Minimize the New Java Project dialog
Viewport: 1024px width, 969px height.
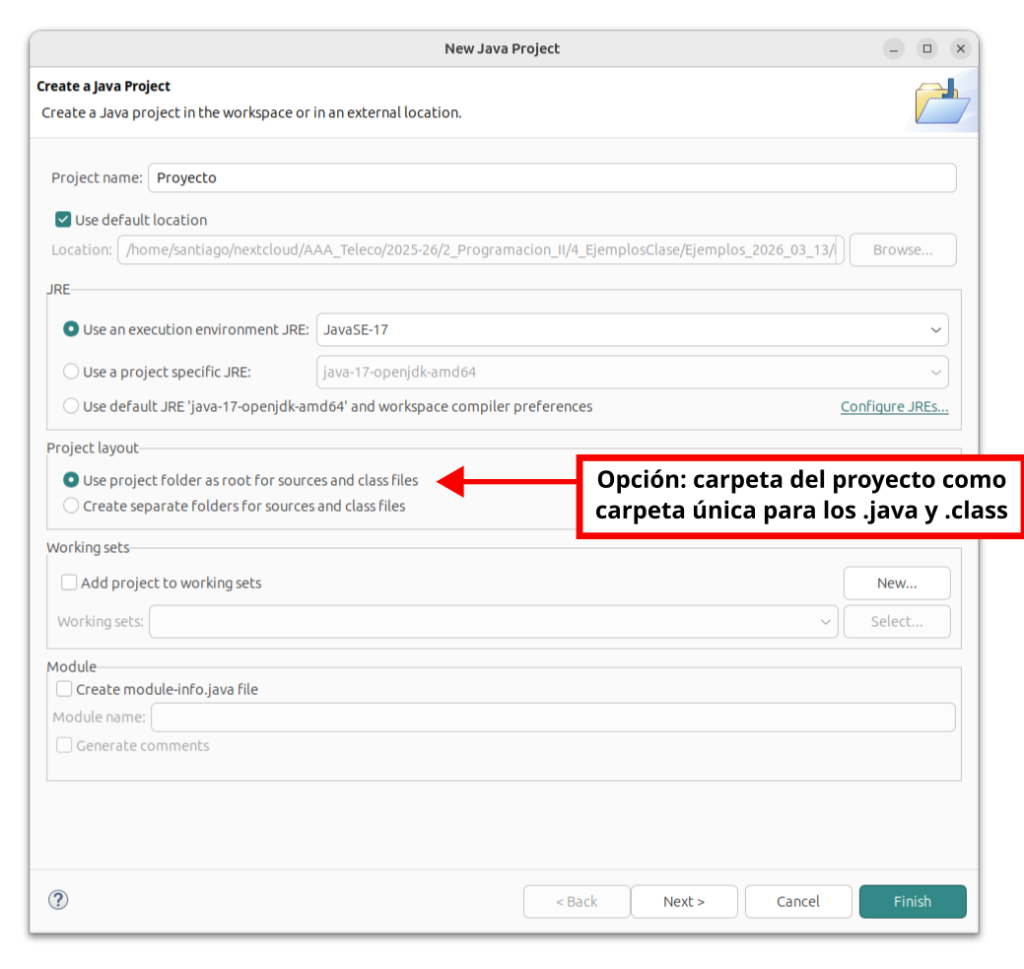coord(894,49)
